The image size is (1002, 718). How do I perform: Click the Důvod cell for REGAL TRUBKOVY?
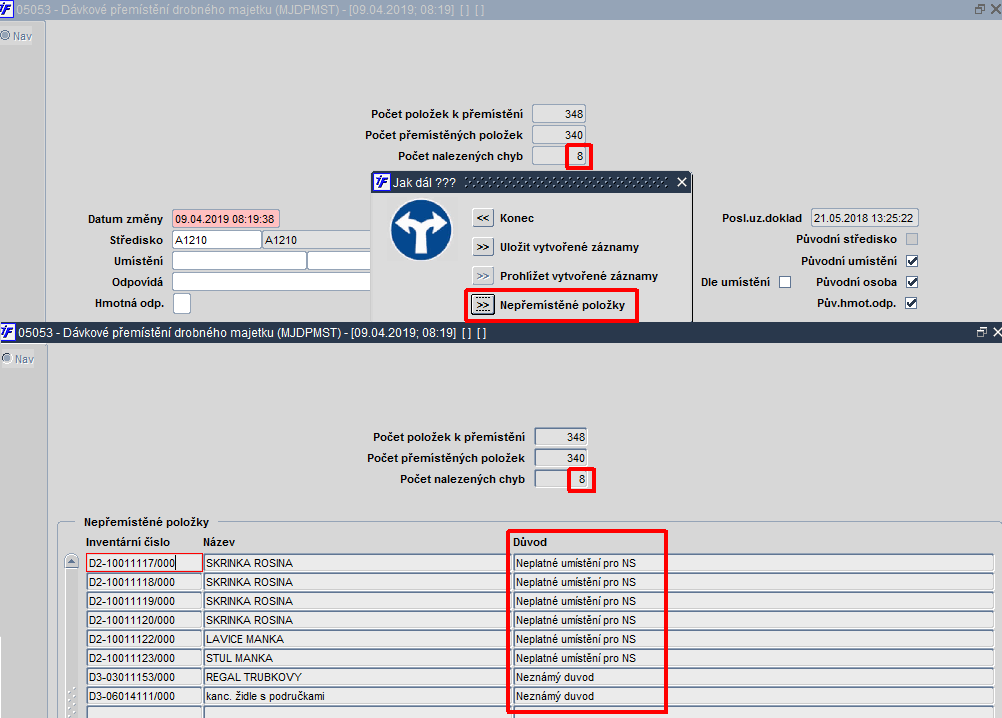[753, 677]
